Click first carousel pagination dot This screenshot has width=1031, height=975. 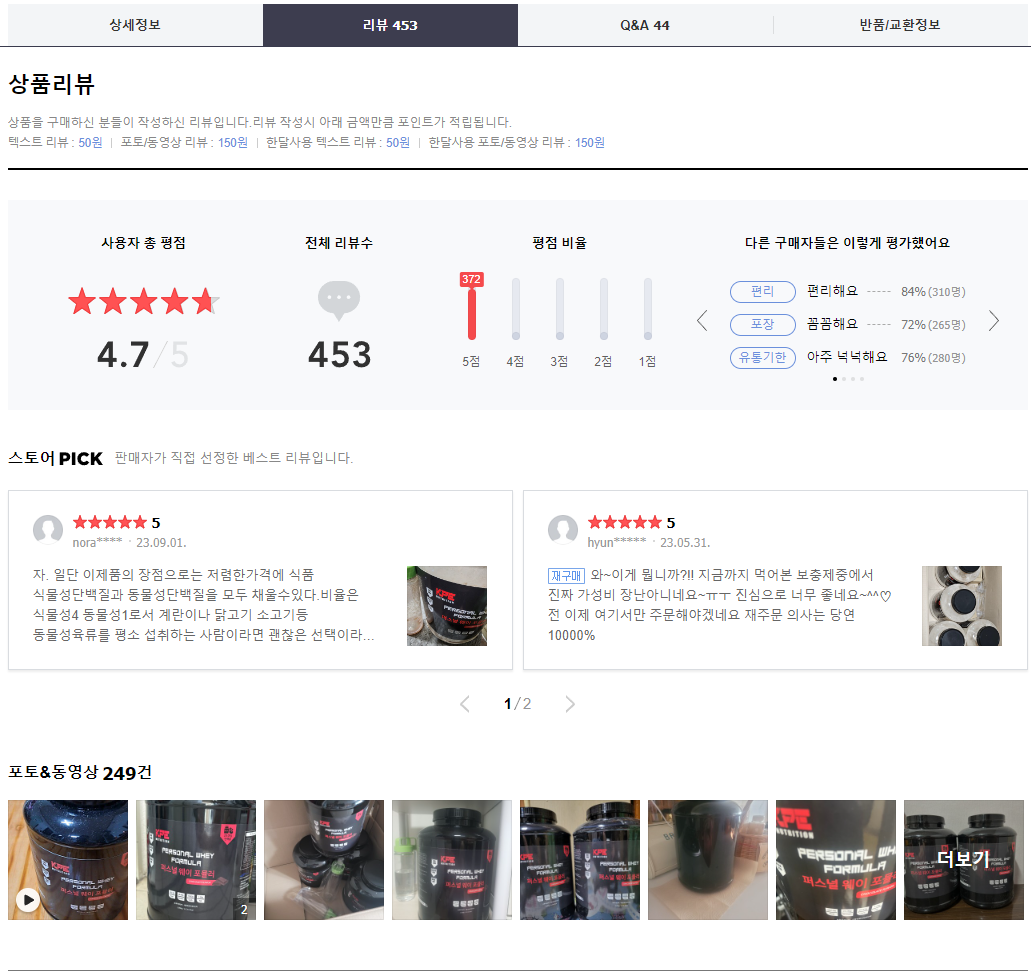click(x=835, y=379)
